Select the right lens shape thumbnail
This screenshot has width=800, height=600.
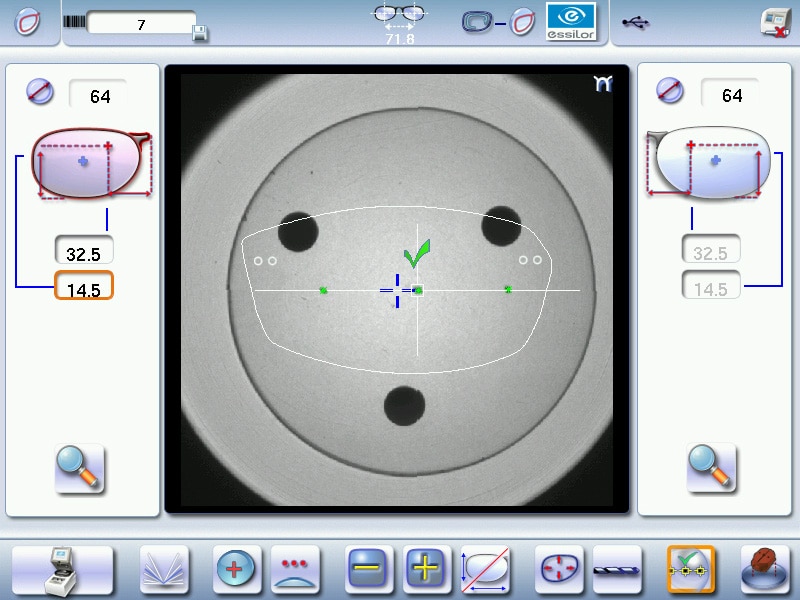coord(711,162)
